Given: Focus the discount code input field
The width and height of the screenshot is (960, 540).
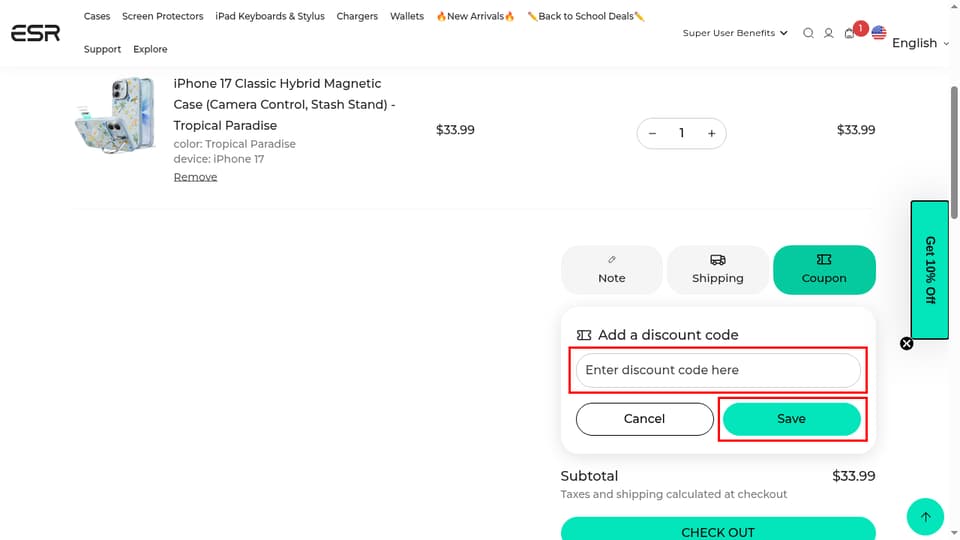Looking at the screenshot, I should pyautogui.click(x=718, y=370).
